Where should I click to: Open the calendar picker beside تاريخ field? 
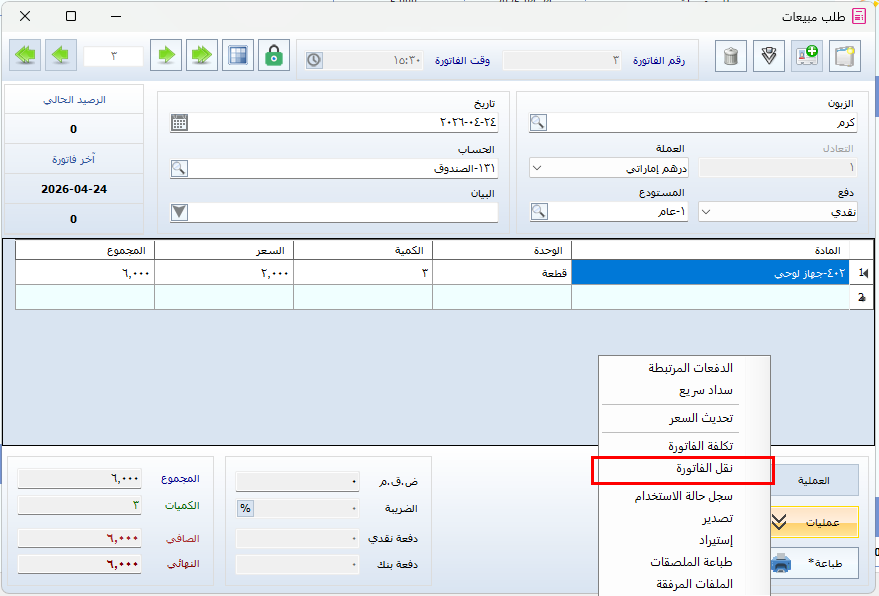(179, 123)
